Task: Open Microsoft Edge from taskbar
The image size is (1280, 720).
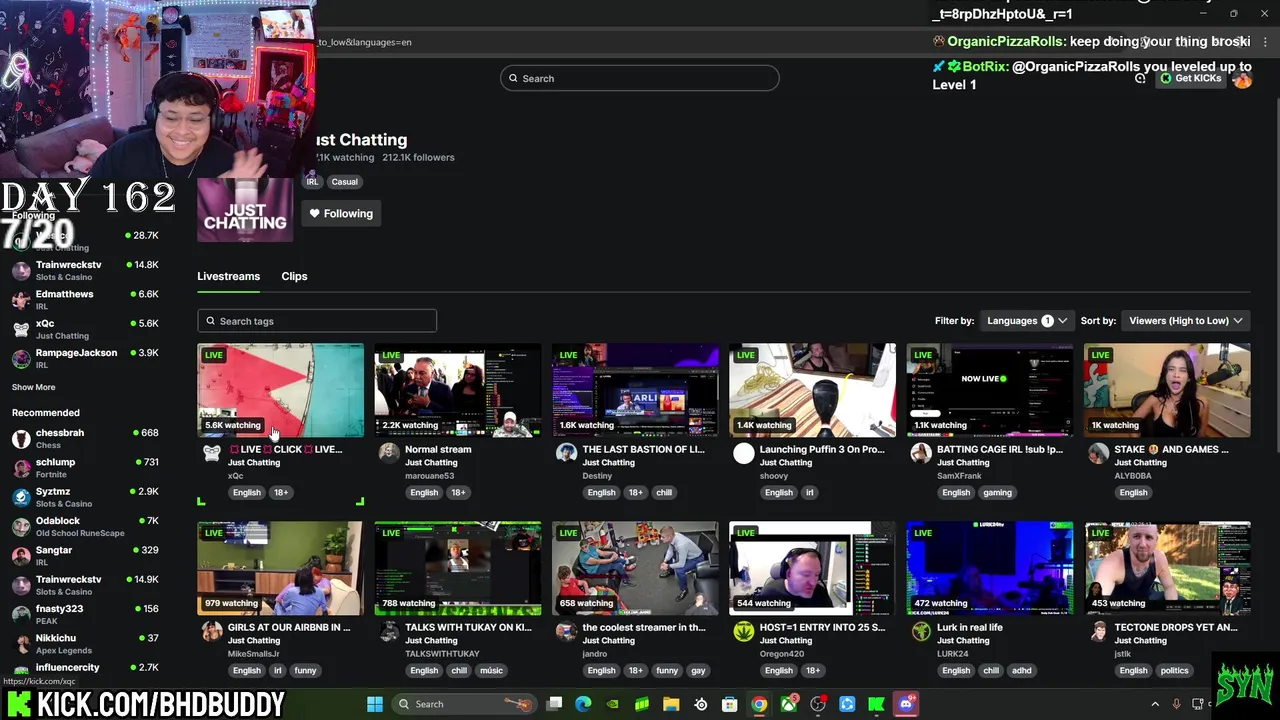Action: pyautogui.click(x=583, y=704)
